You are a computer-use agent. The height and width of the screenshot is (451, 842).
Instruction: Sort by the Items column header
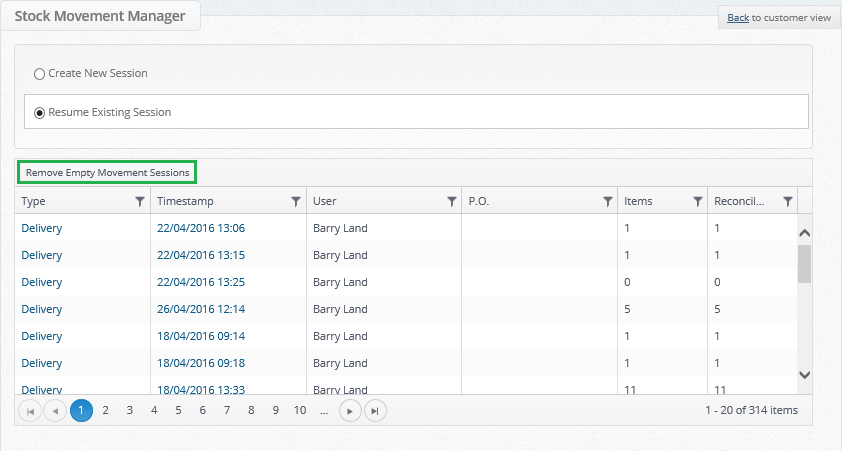[638, 201]
